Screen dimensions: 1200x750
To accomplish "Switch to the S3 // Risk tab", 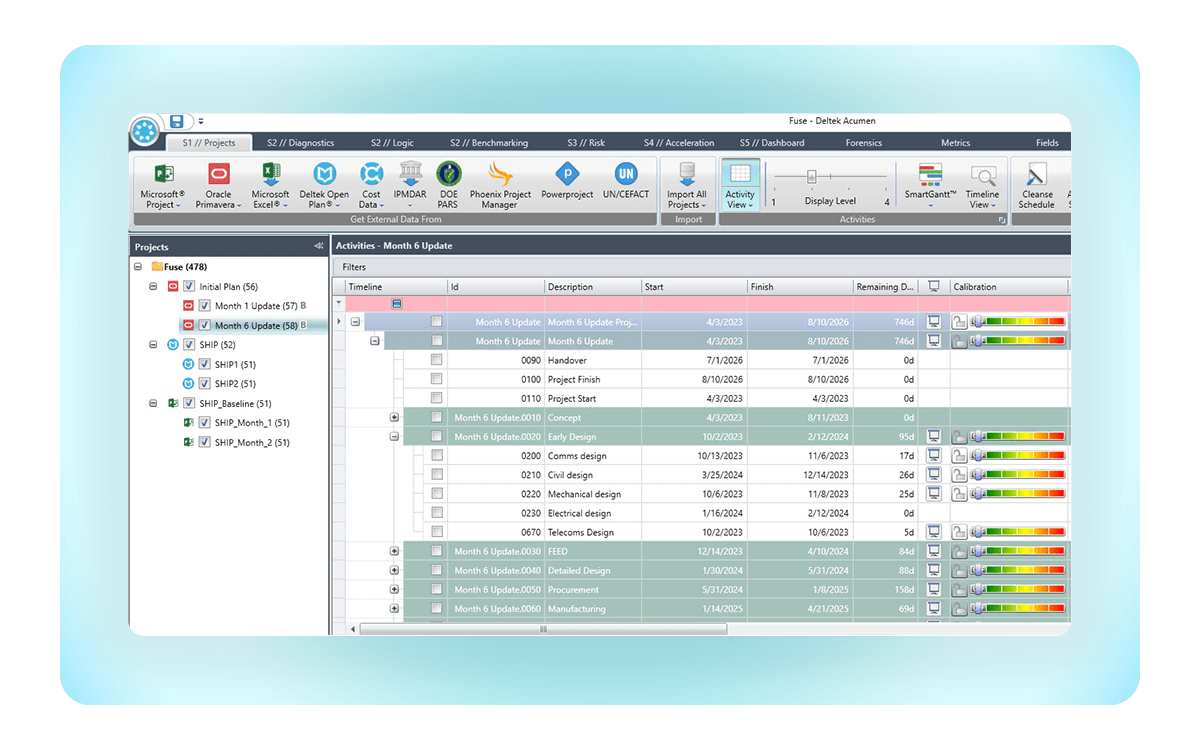I will pyautogui.click(x=585, y=141).
